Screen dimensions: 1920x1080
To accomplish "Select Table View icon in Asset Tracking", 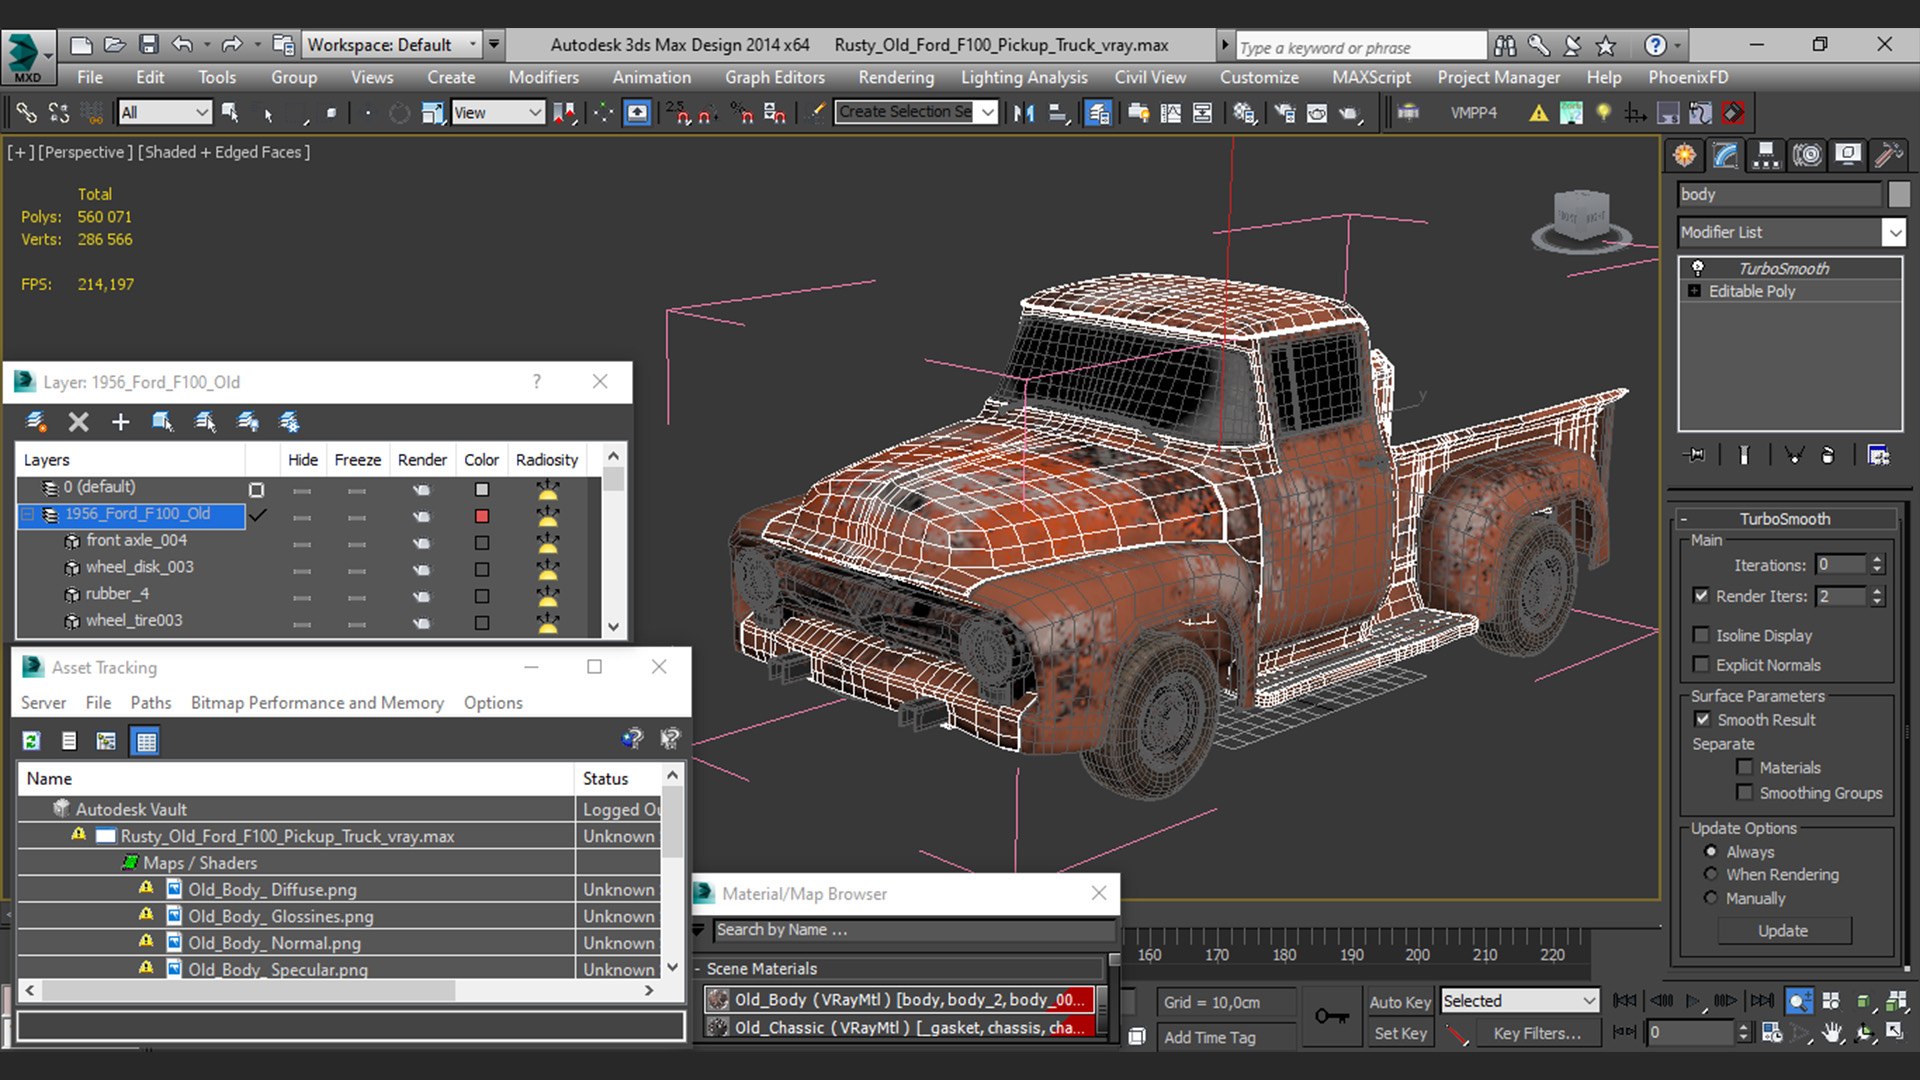I will click(x=146, y=741).
